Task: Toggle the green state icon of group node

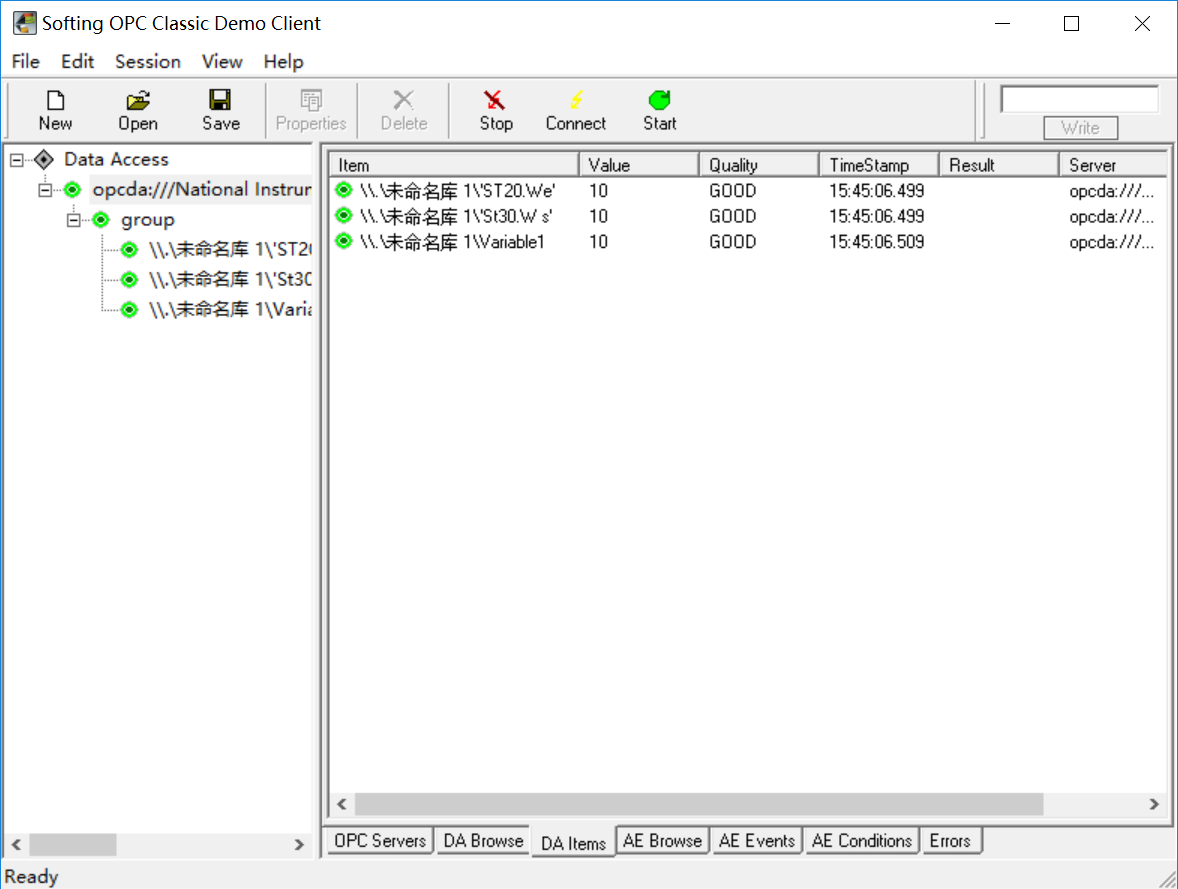Action: pos(101,220)
